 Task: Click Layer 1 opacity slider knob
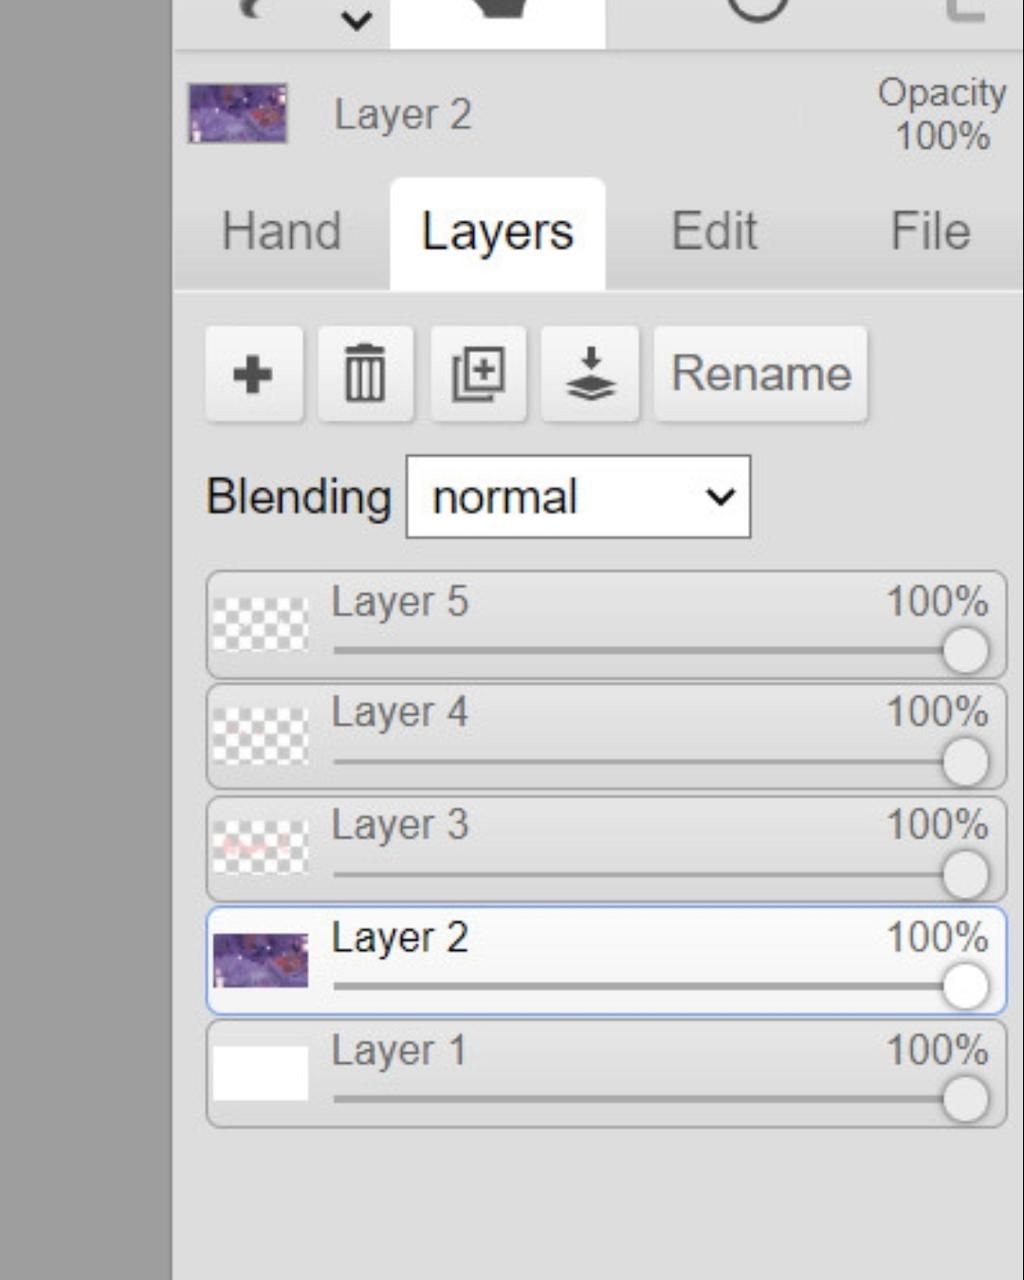tap(965, 1100)
